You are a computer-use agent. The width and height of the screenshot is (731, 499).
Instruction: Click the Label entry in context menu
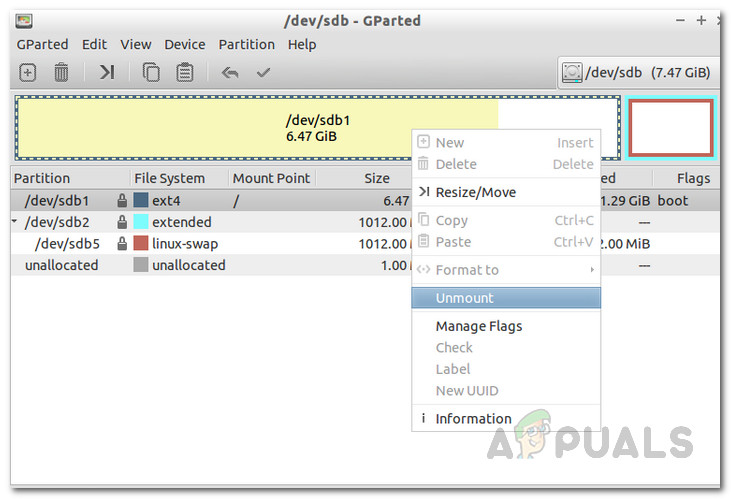506,369
